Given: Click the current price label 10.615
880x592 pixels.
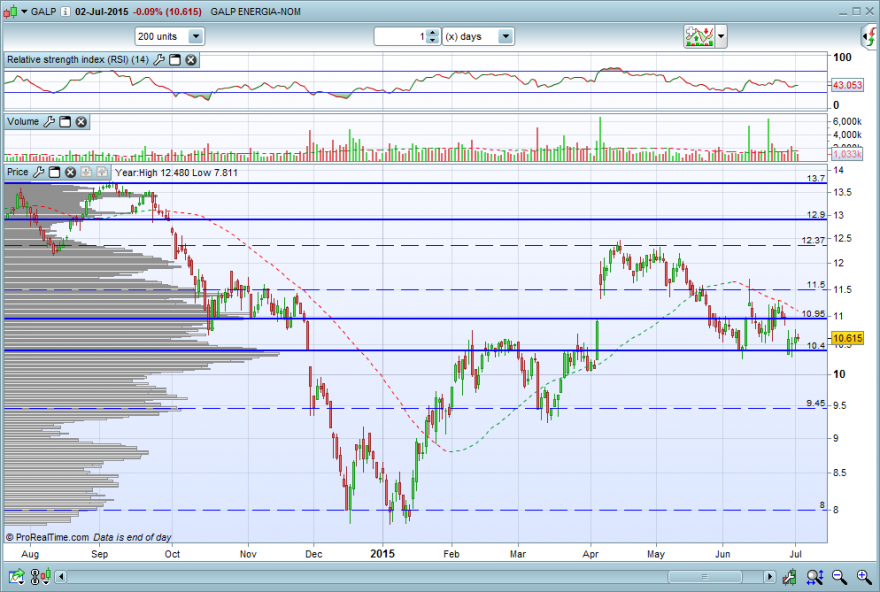Looking at the screenshot, I should [x=847, y=338].
